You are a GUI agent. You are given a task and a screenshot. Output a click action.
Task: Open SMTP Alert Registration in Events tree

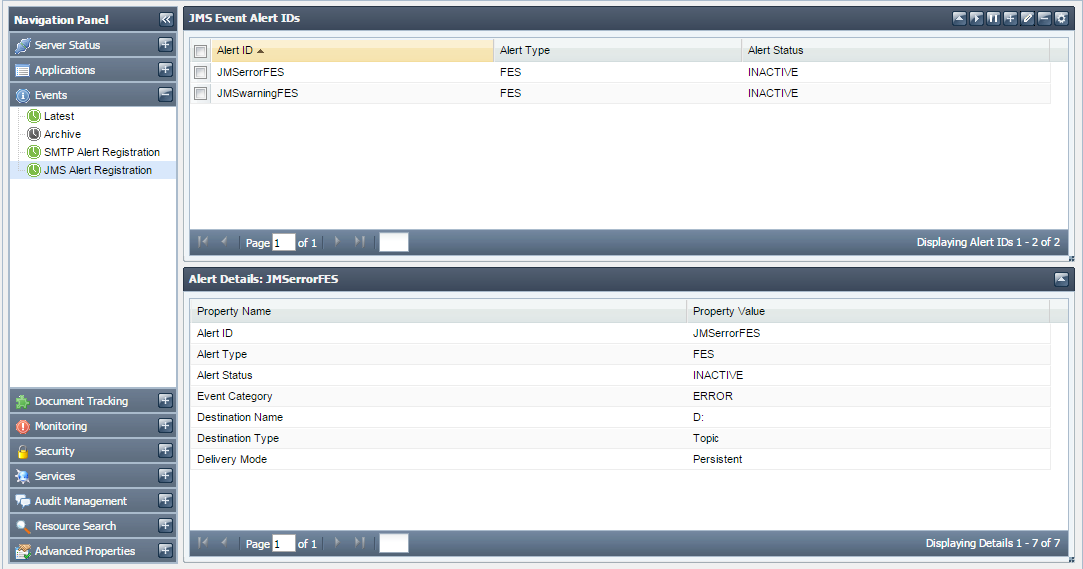[x=101, y=152]
